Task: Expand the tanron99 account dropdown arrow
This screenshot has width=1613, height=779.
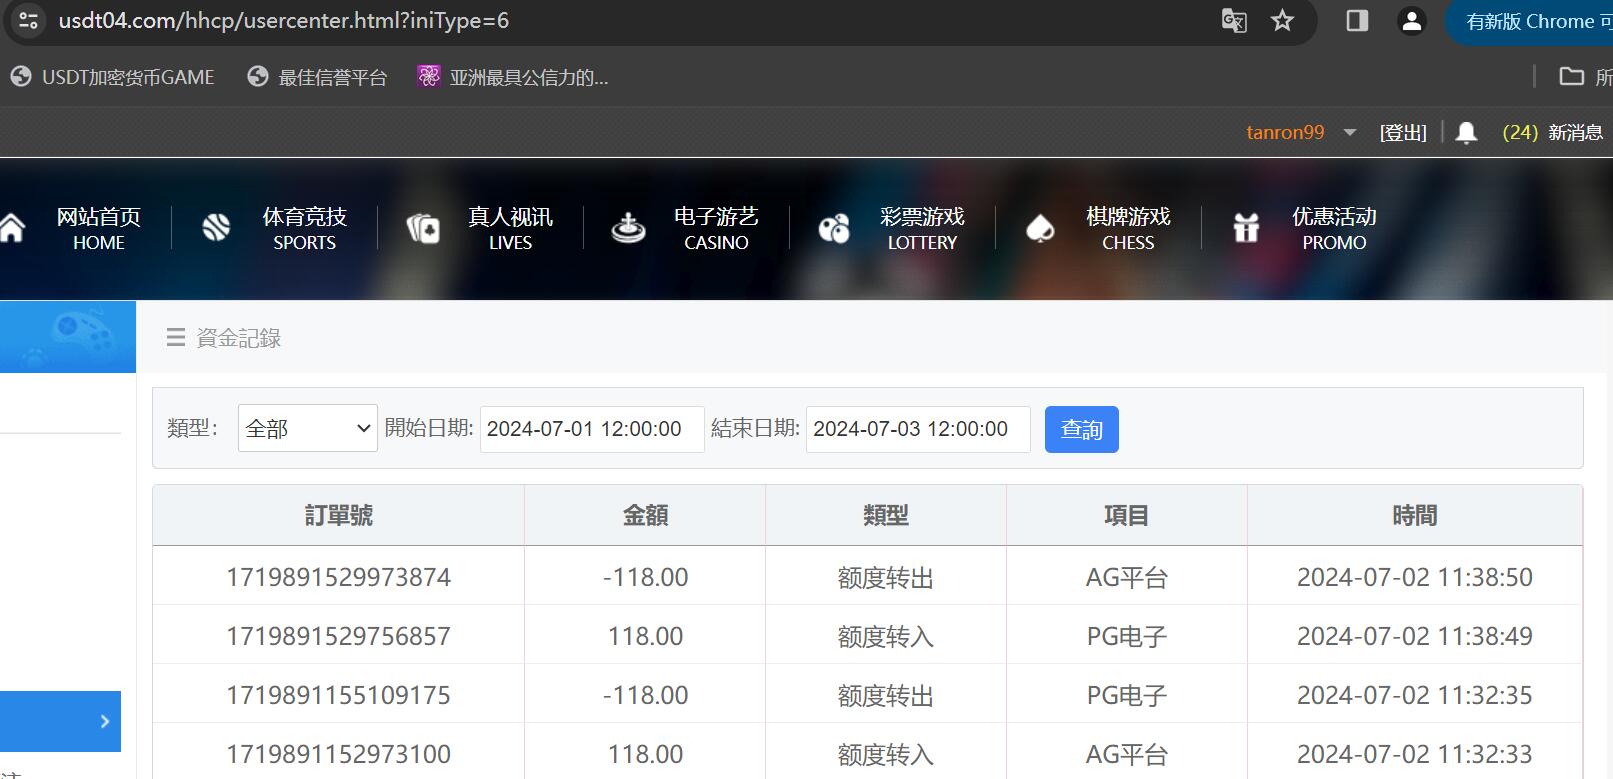Action: 1349,132
